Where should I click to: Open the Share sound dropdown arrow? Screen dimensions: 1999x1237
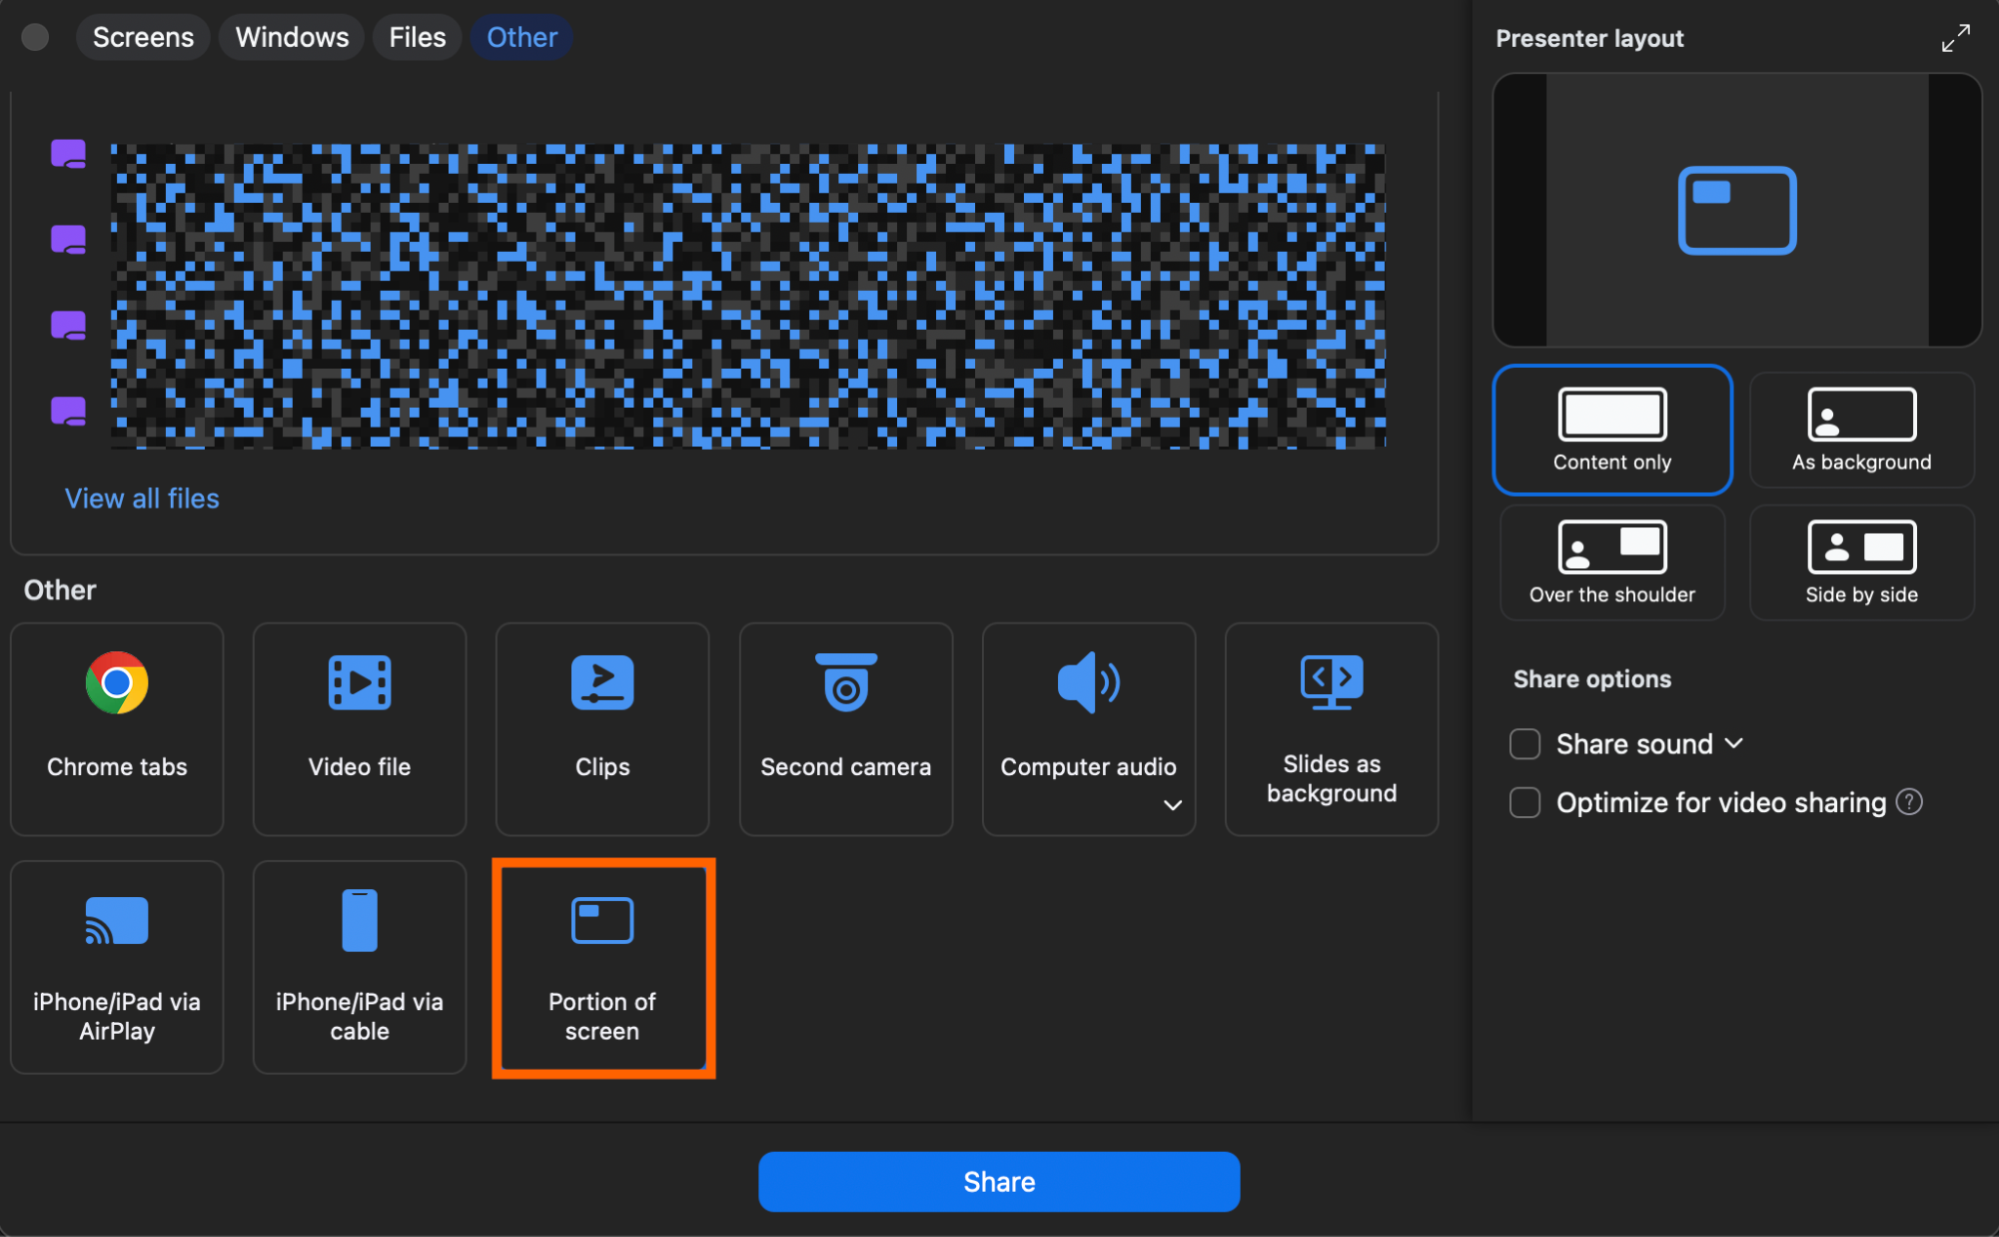pyautogui.click(x=1734, y=743)
